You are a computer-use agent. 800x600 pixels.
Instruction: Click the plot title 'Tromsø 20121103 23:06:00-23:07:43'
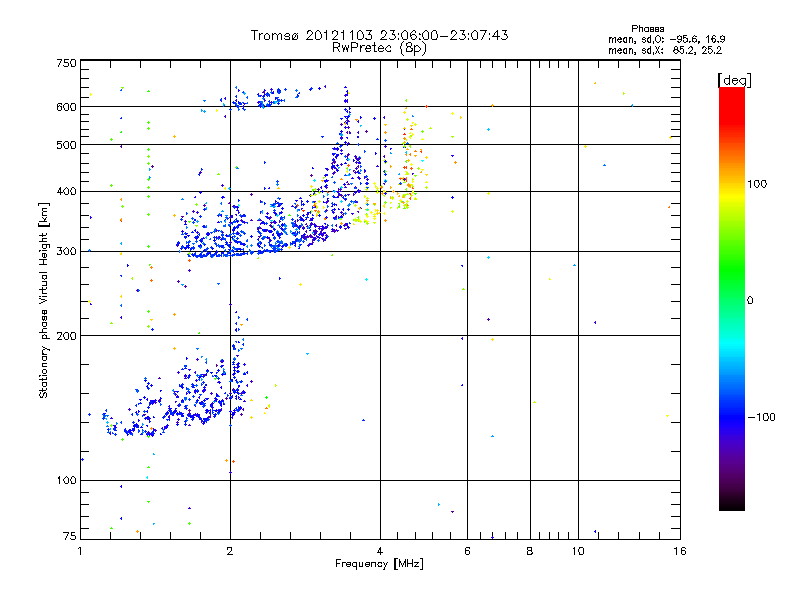380,35
